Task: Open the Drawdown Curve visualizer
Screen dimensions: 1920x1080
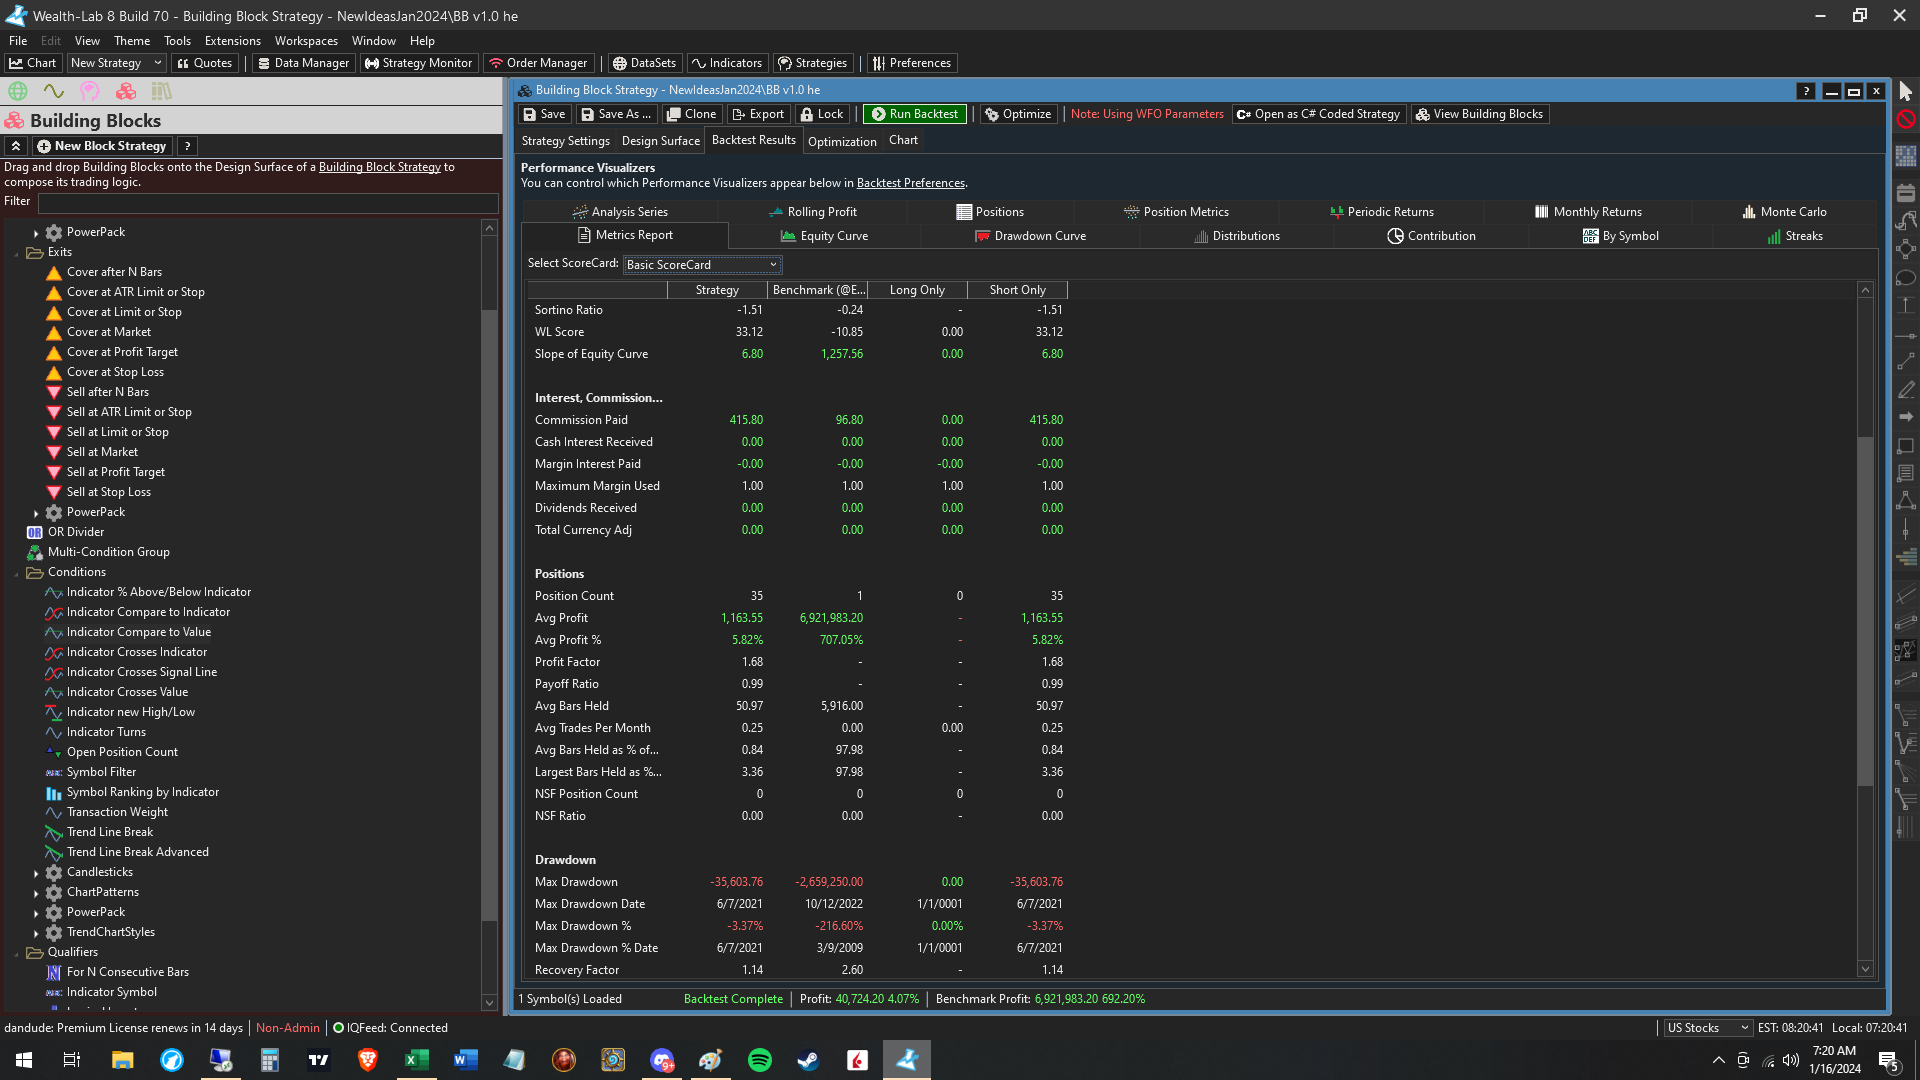Action: [1030, 236]
